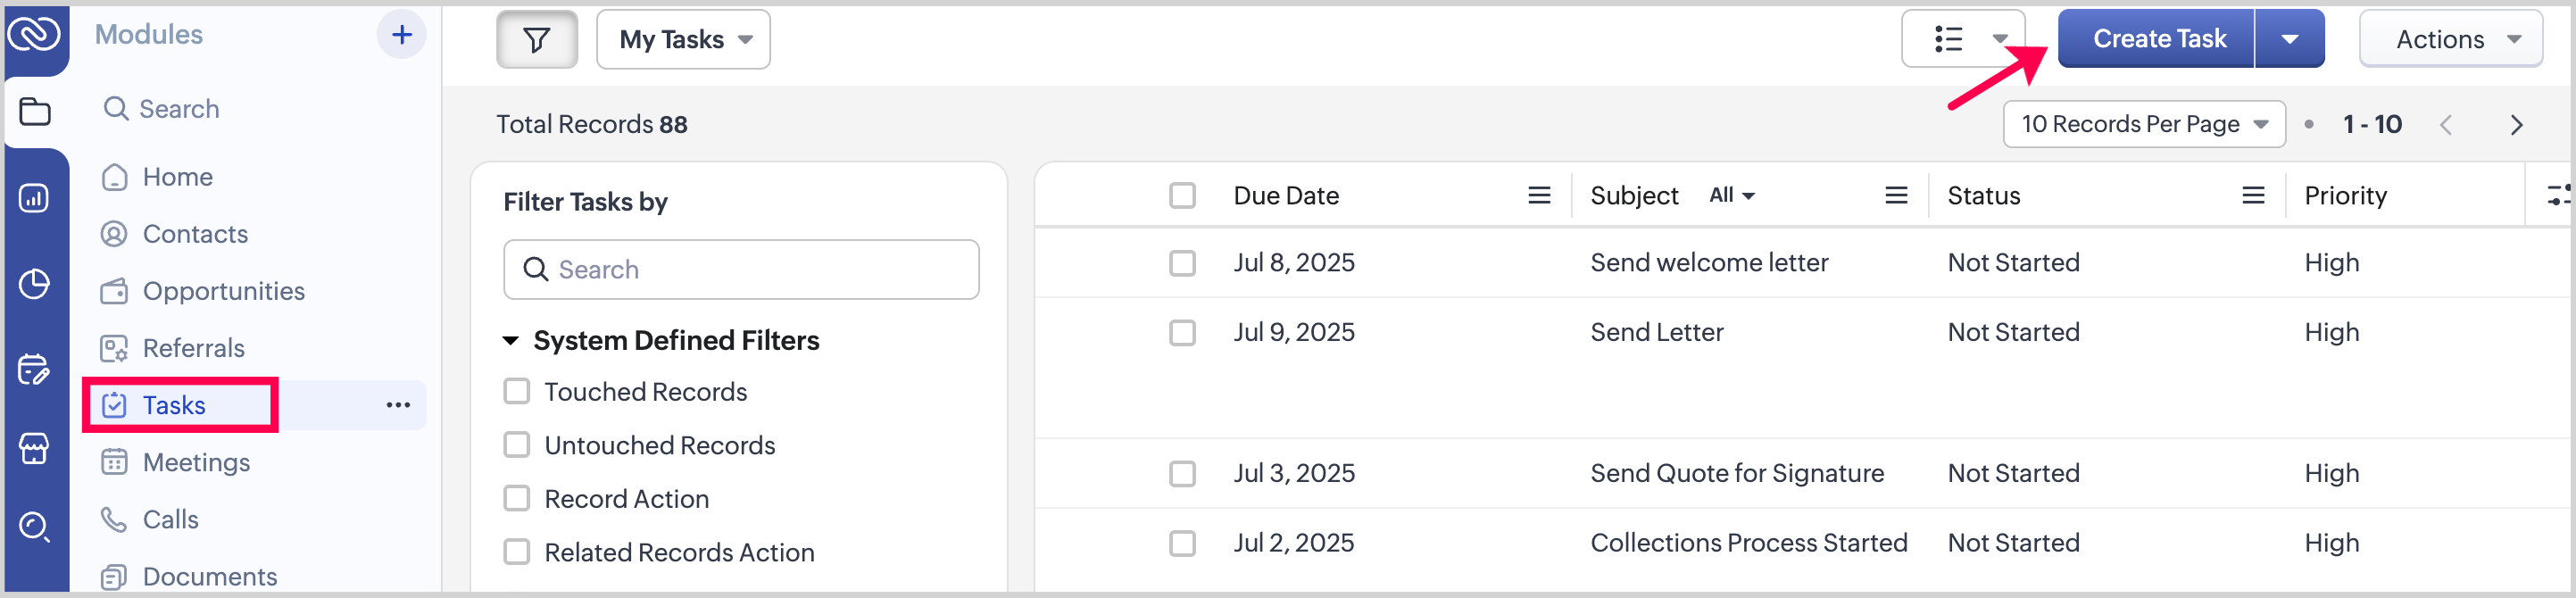Go to next page of records
The image size is (2576, 598).
pos(2516,125)
